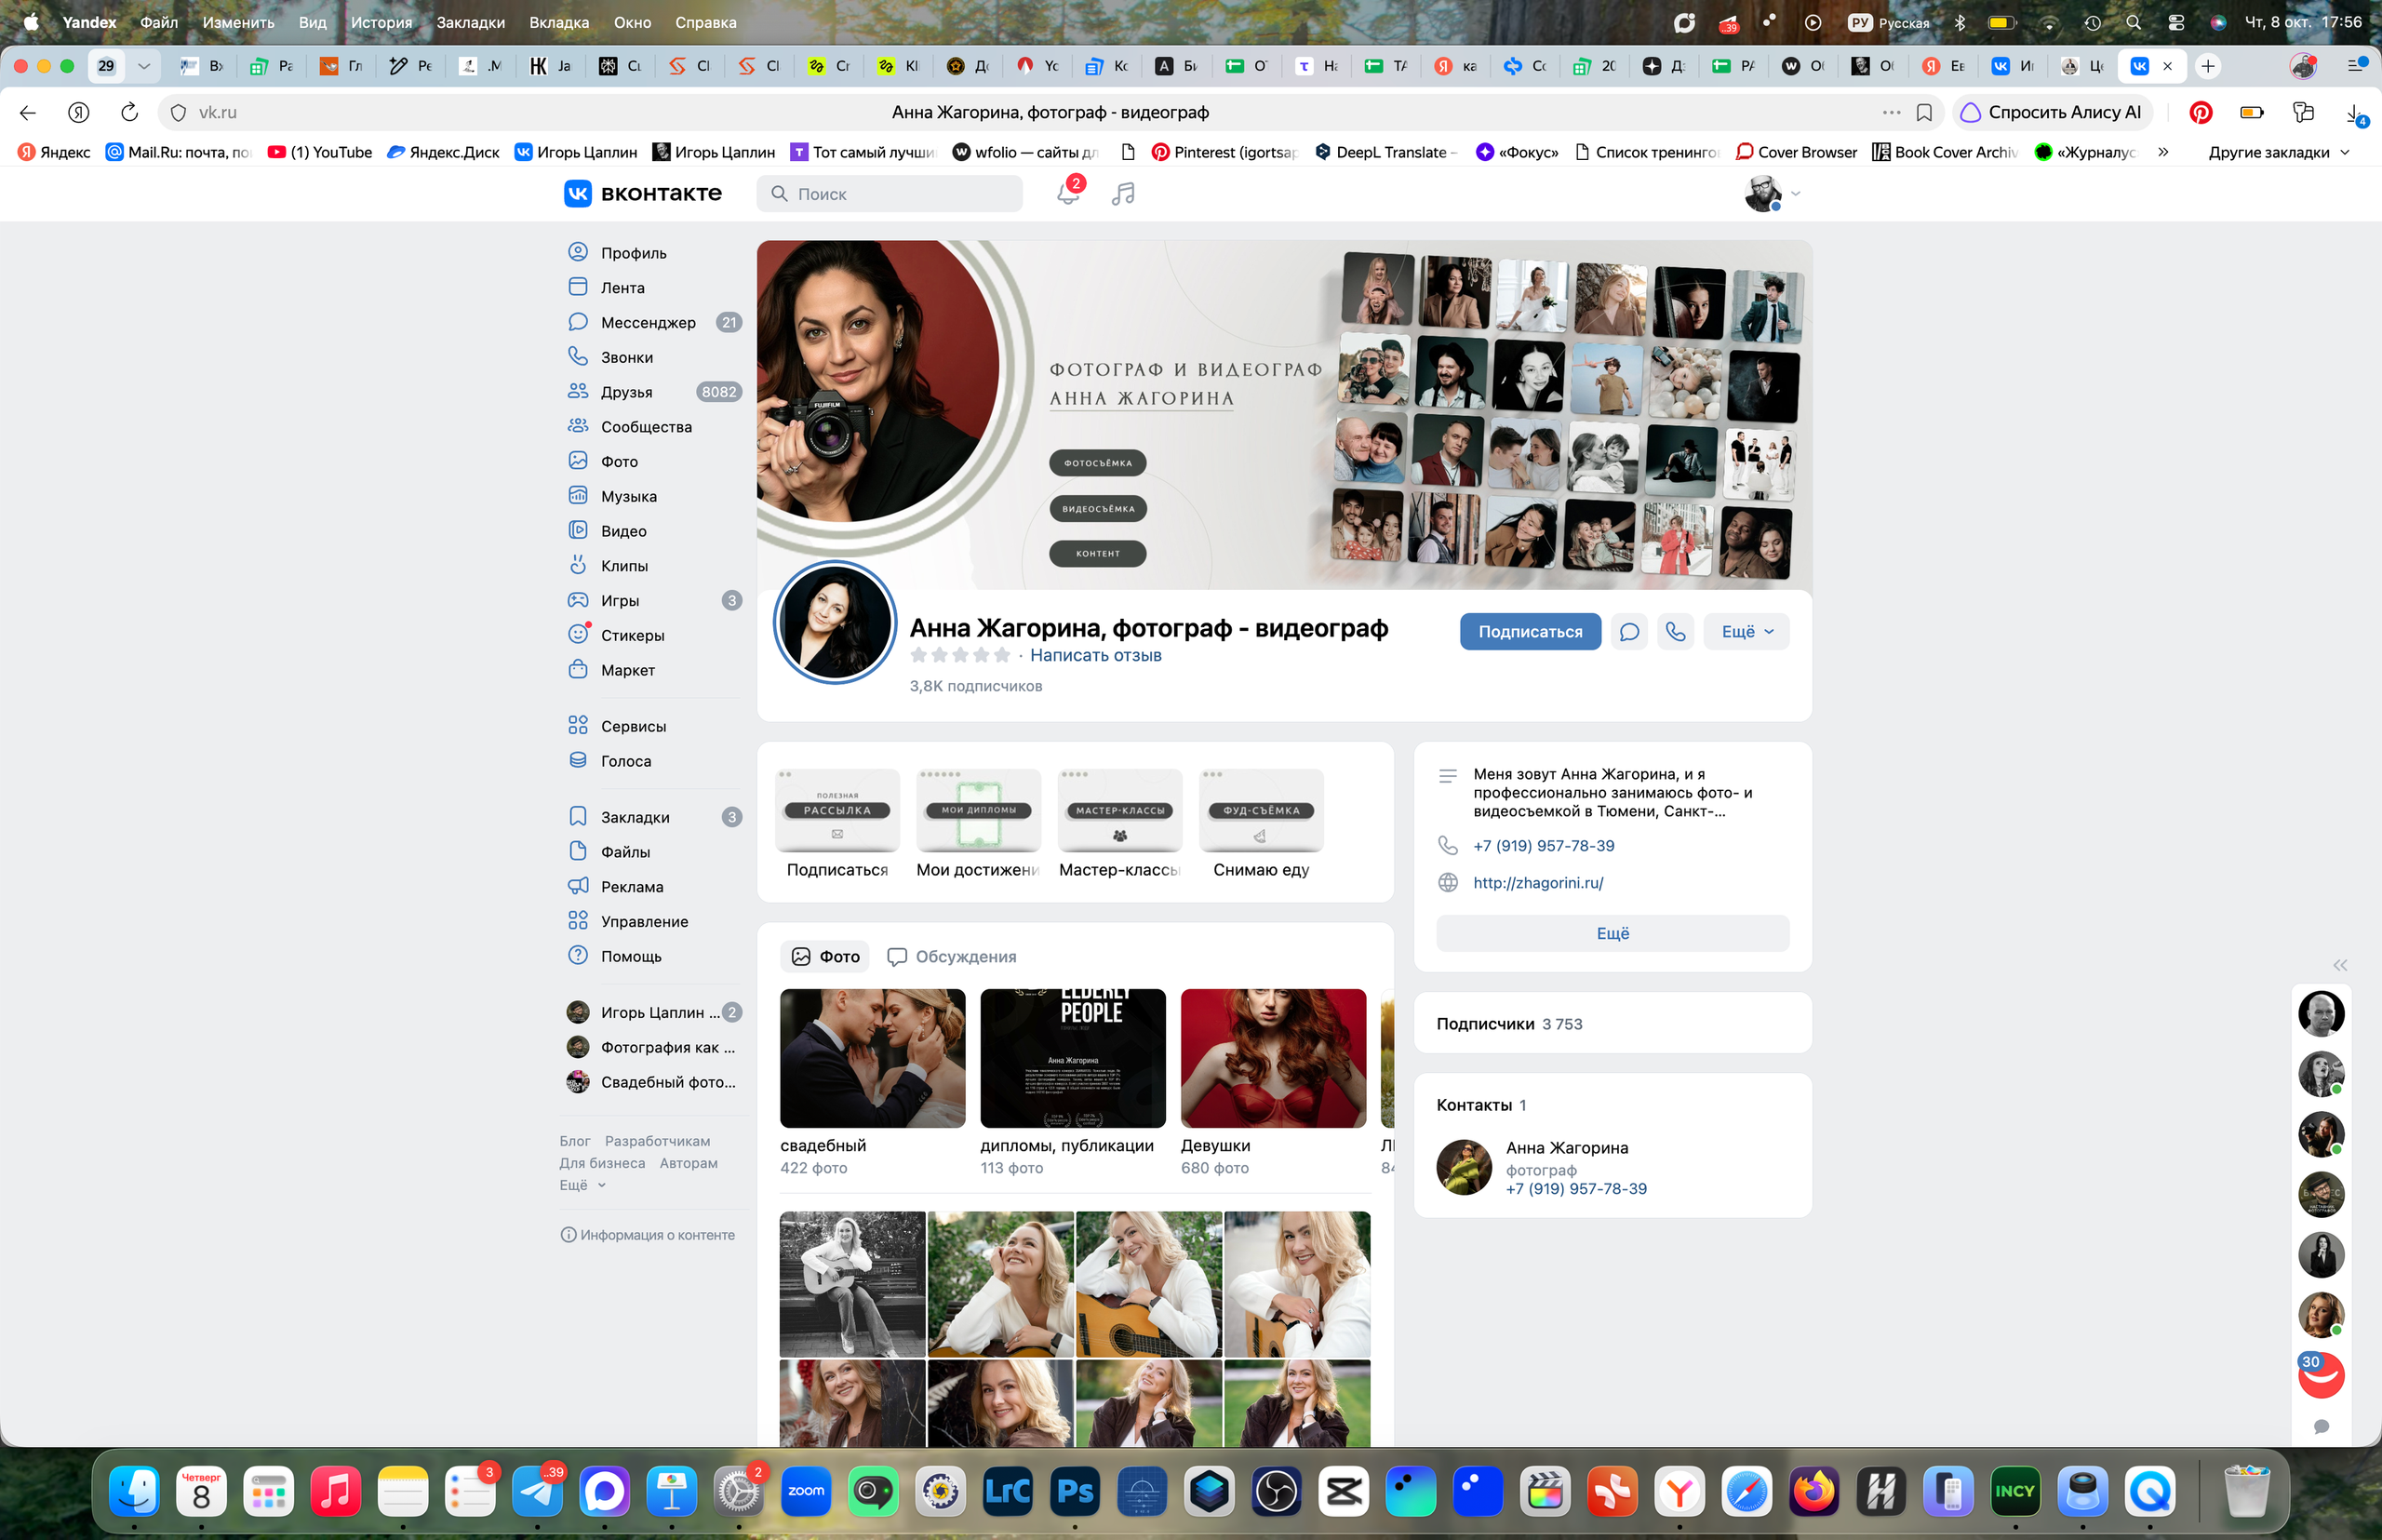Open Информация о контенте link
Viewport: 2382px width, 1540px height.
(x=648, y=1236)
